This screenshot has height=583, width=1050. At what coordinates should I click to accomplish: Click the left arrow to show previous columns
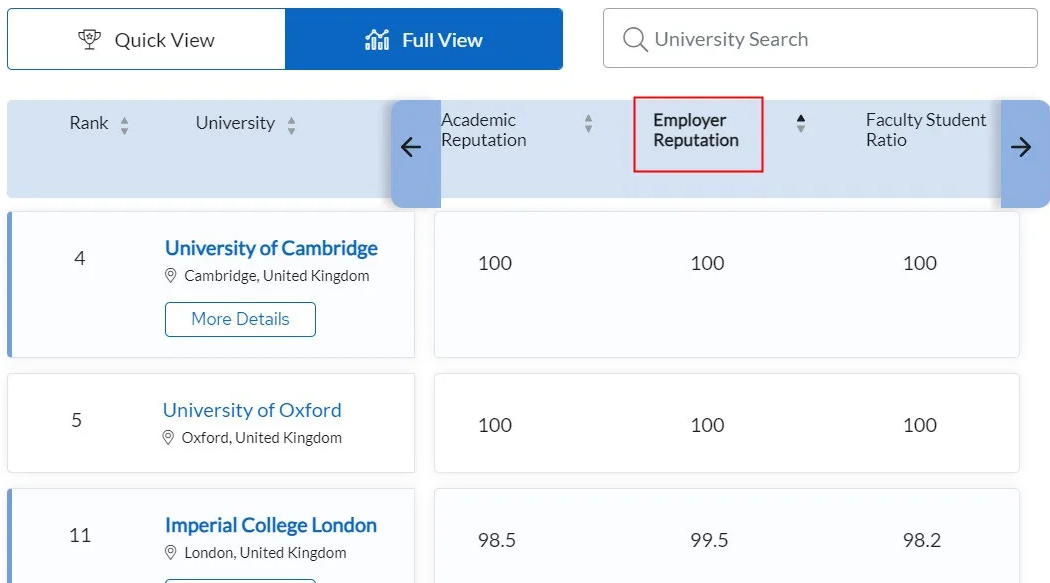pos(410,147)
